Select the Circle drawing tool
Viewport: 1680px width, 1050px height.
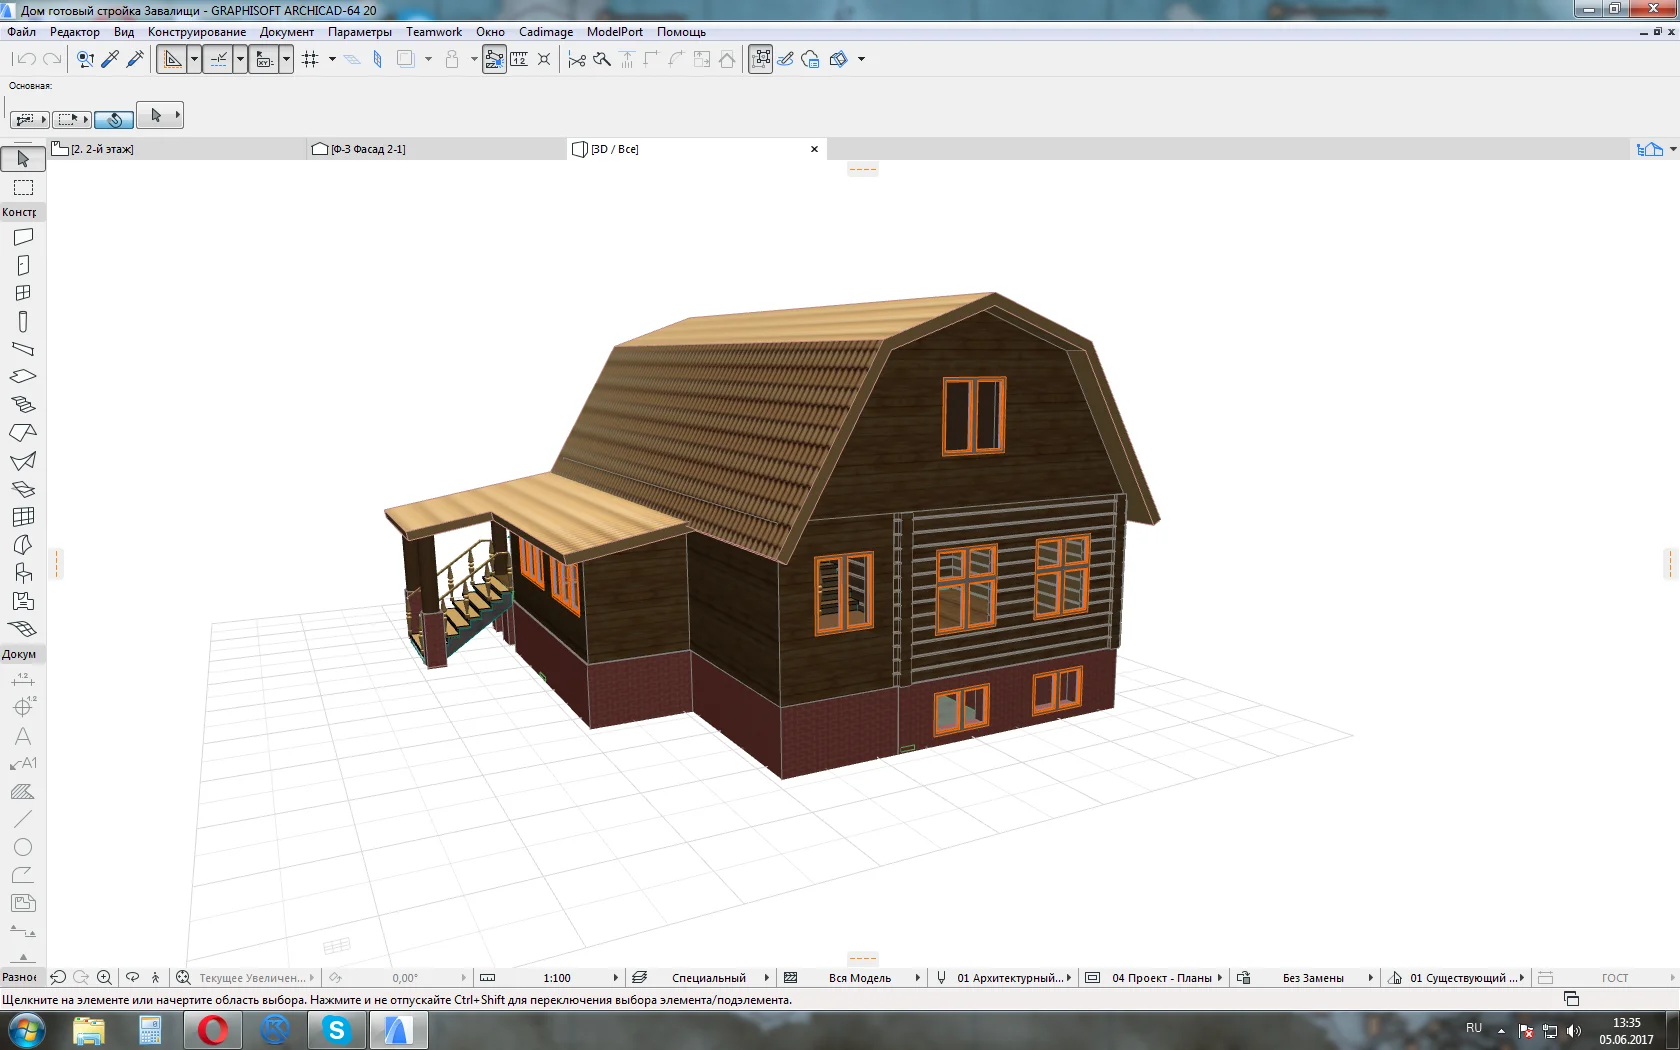23,847
